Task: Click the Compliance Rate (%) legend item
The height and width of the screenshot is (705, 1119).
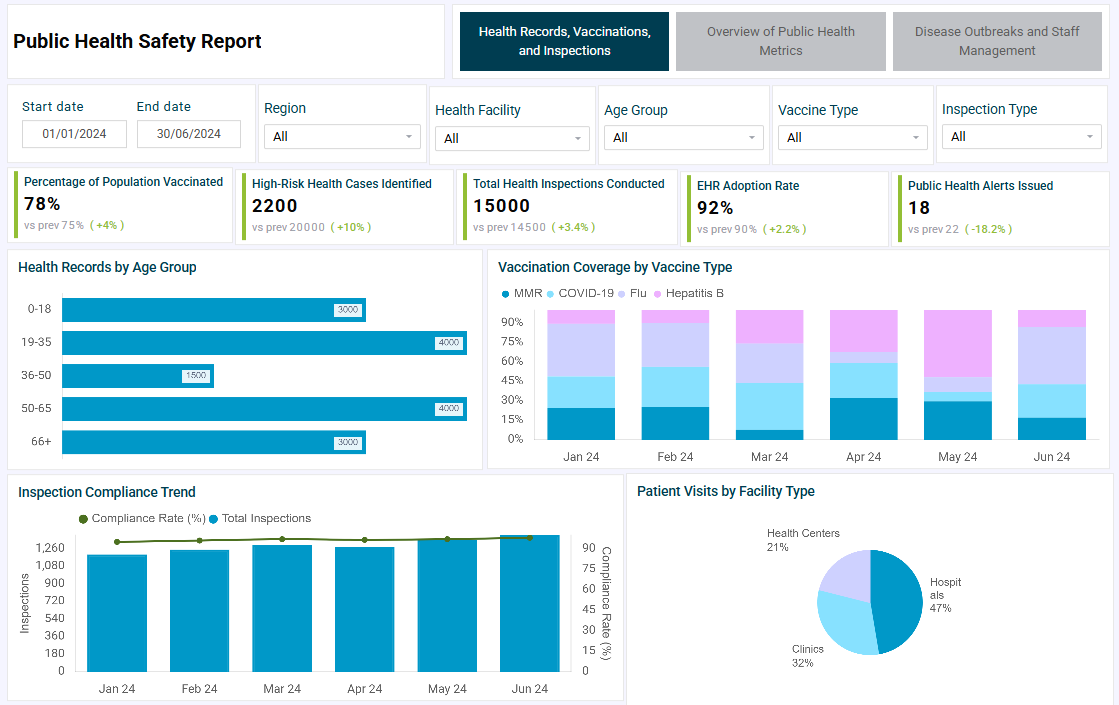Action: [x=142, y=519]
